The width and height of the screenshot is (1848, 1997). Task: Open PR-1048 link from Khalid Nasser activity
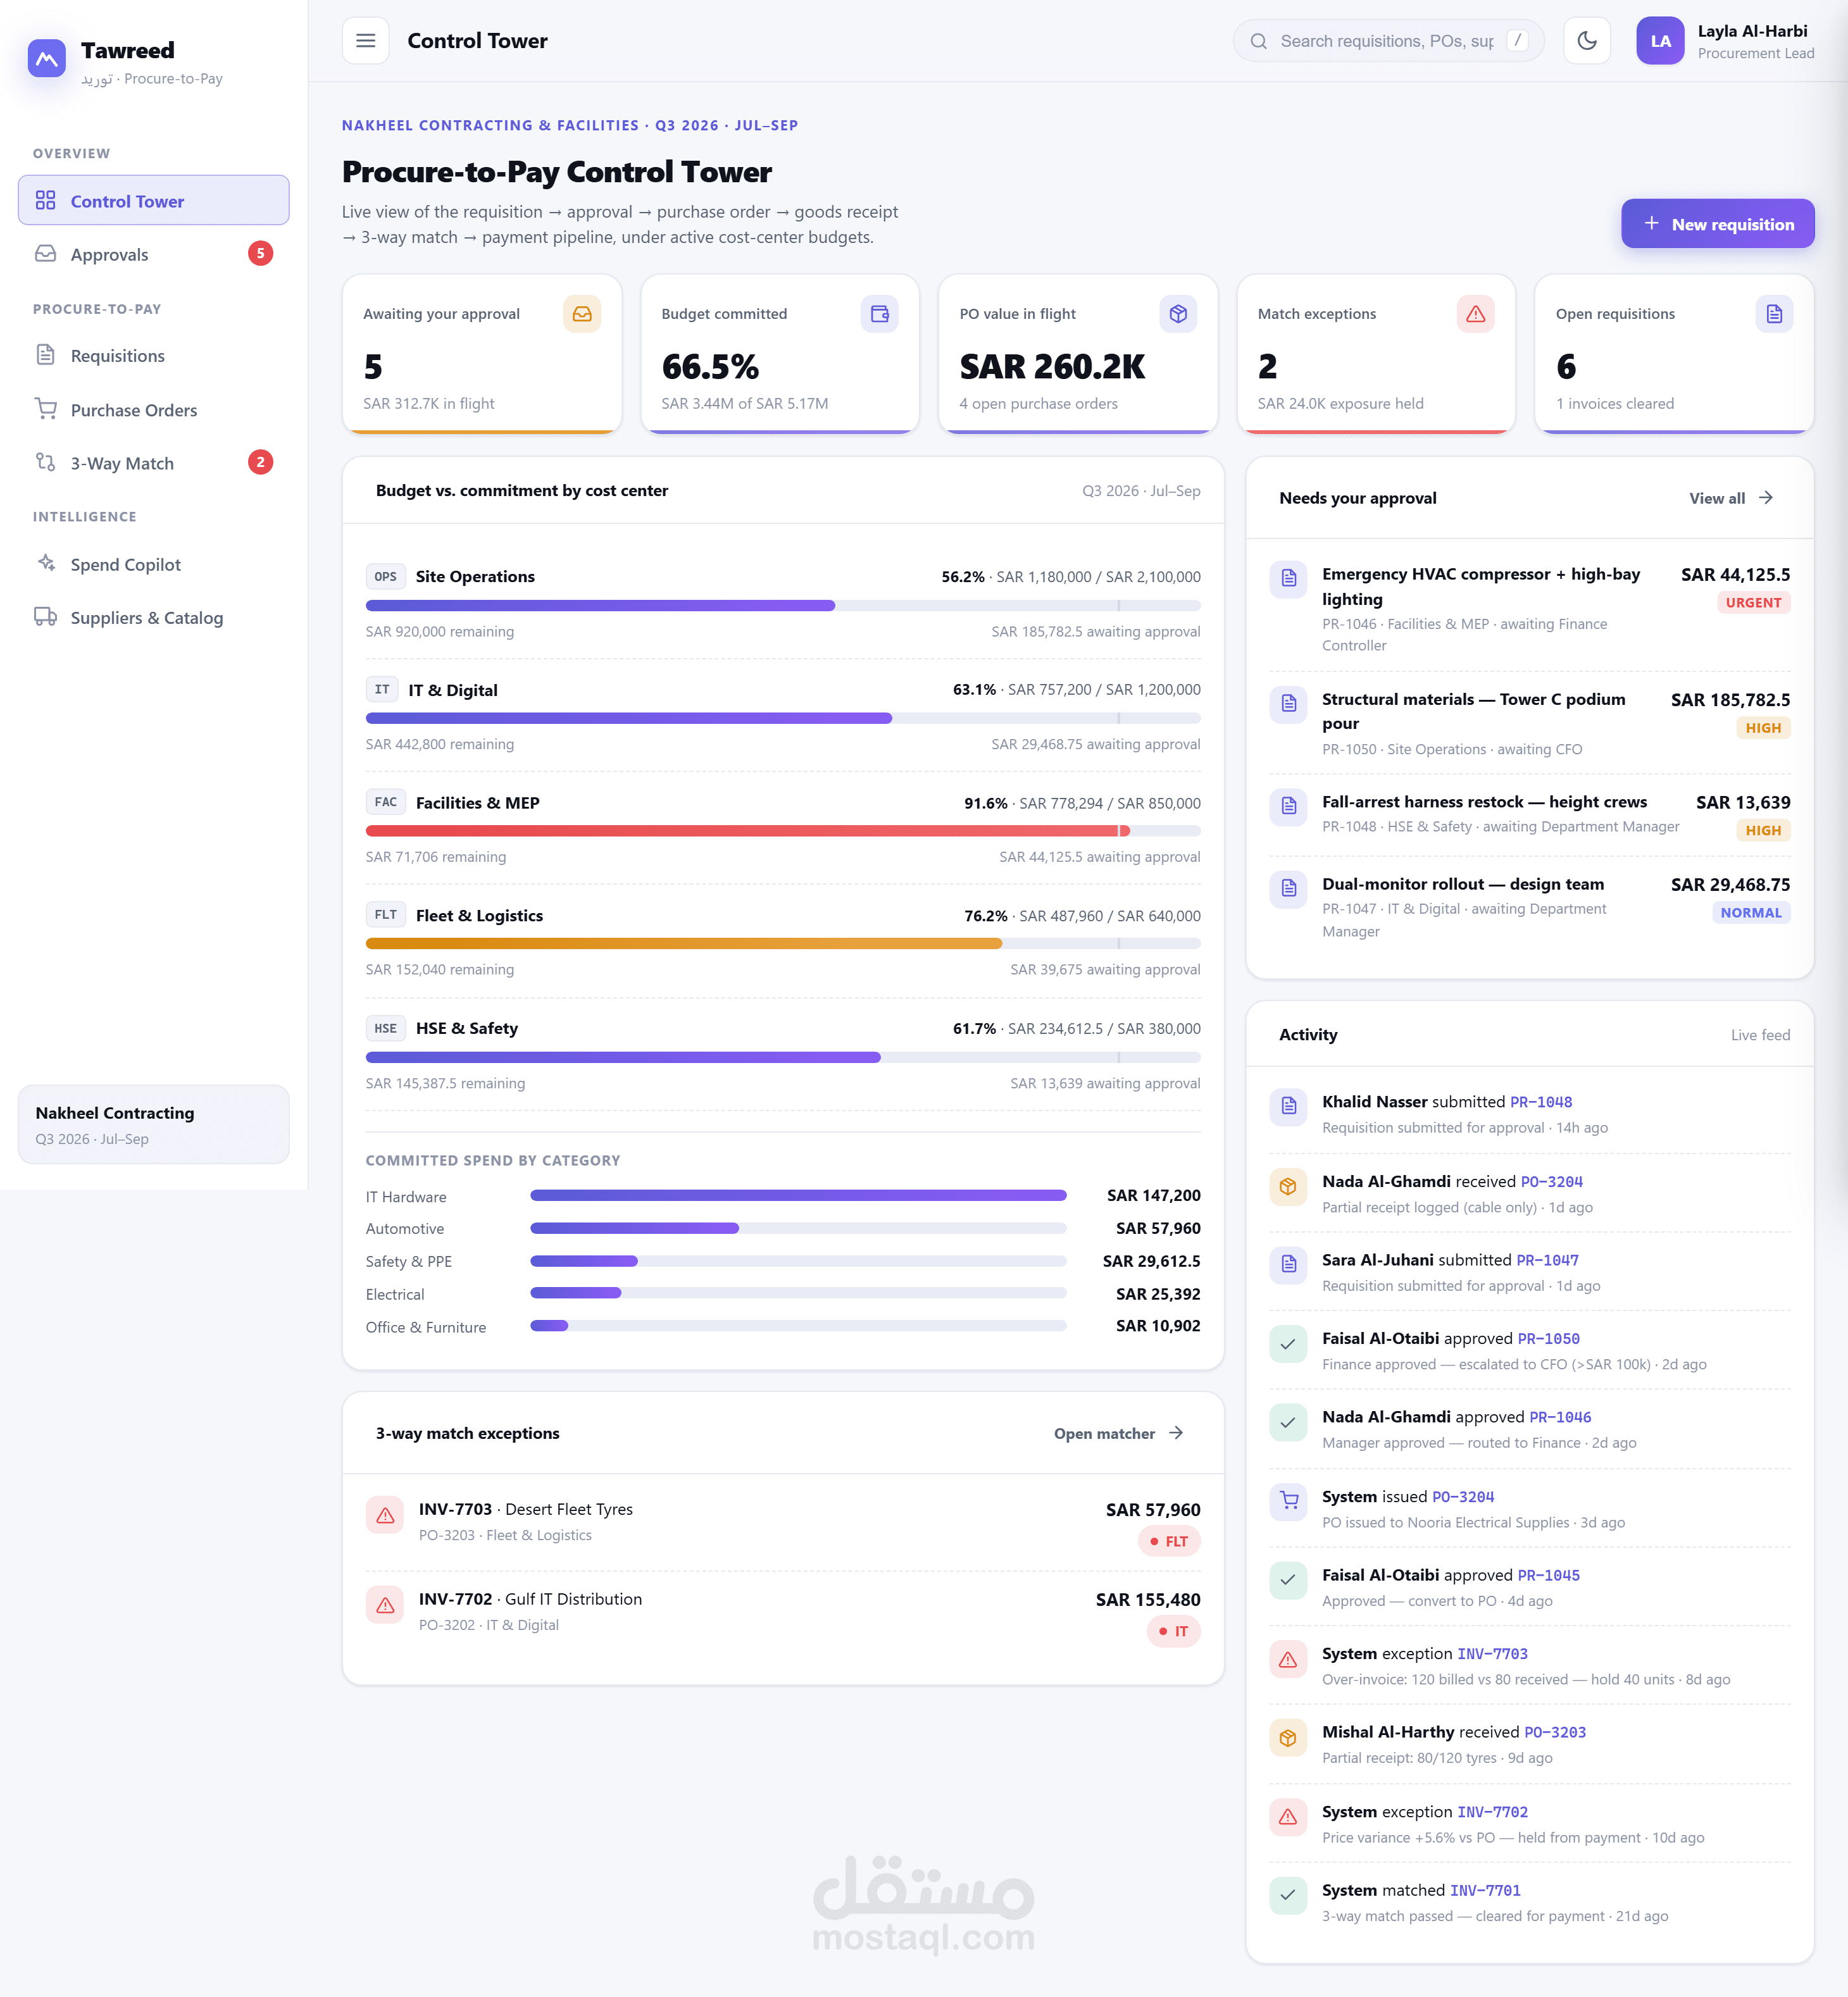click(1540, 1102)
